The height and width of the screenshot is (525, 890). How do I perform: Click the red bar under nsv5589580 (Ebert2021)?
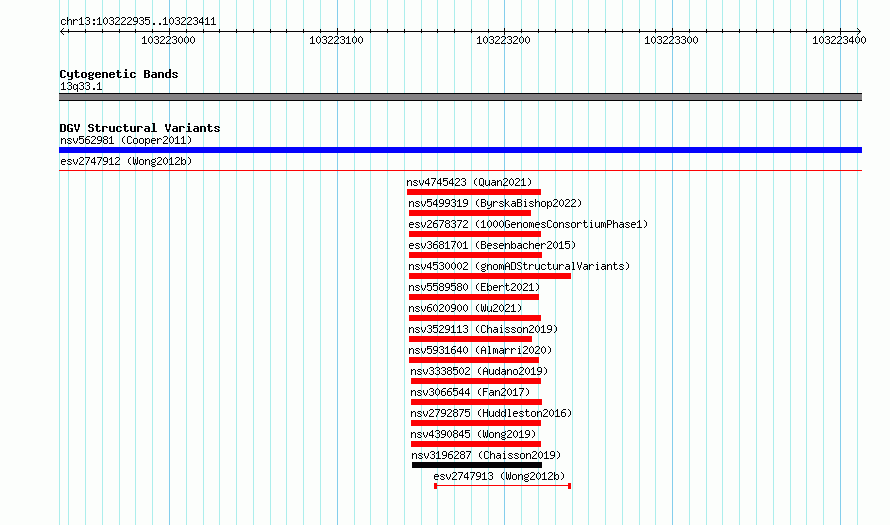473,297
